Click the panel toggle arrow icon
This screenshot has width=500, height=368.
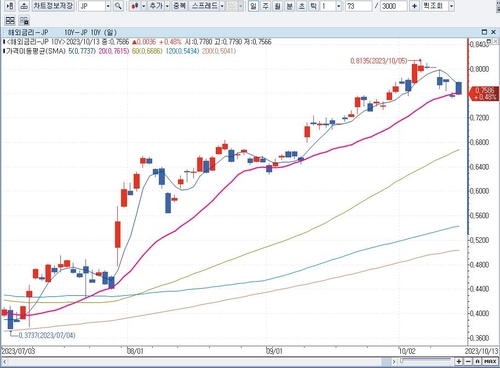10,6
